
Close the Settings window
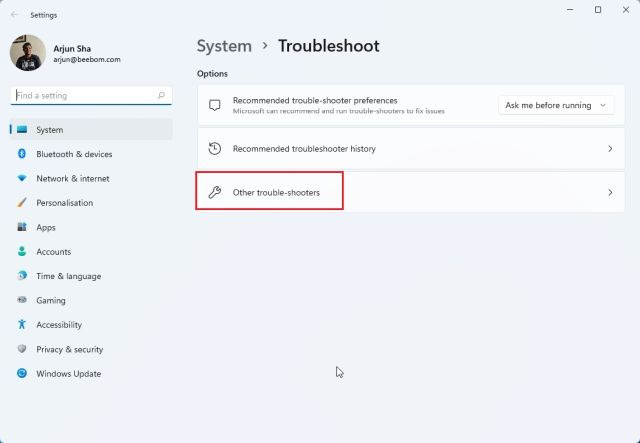tap(626, 10)
